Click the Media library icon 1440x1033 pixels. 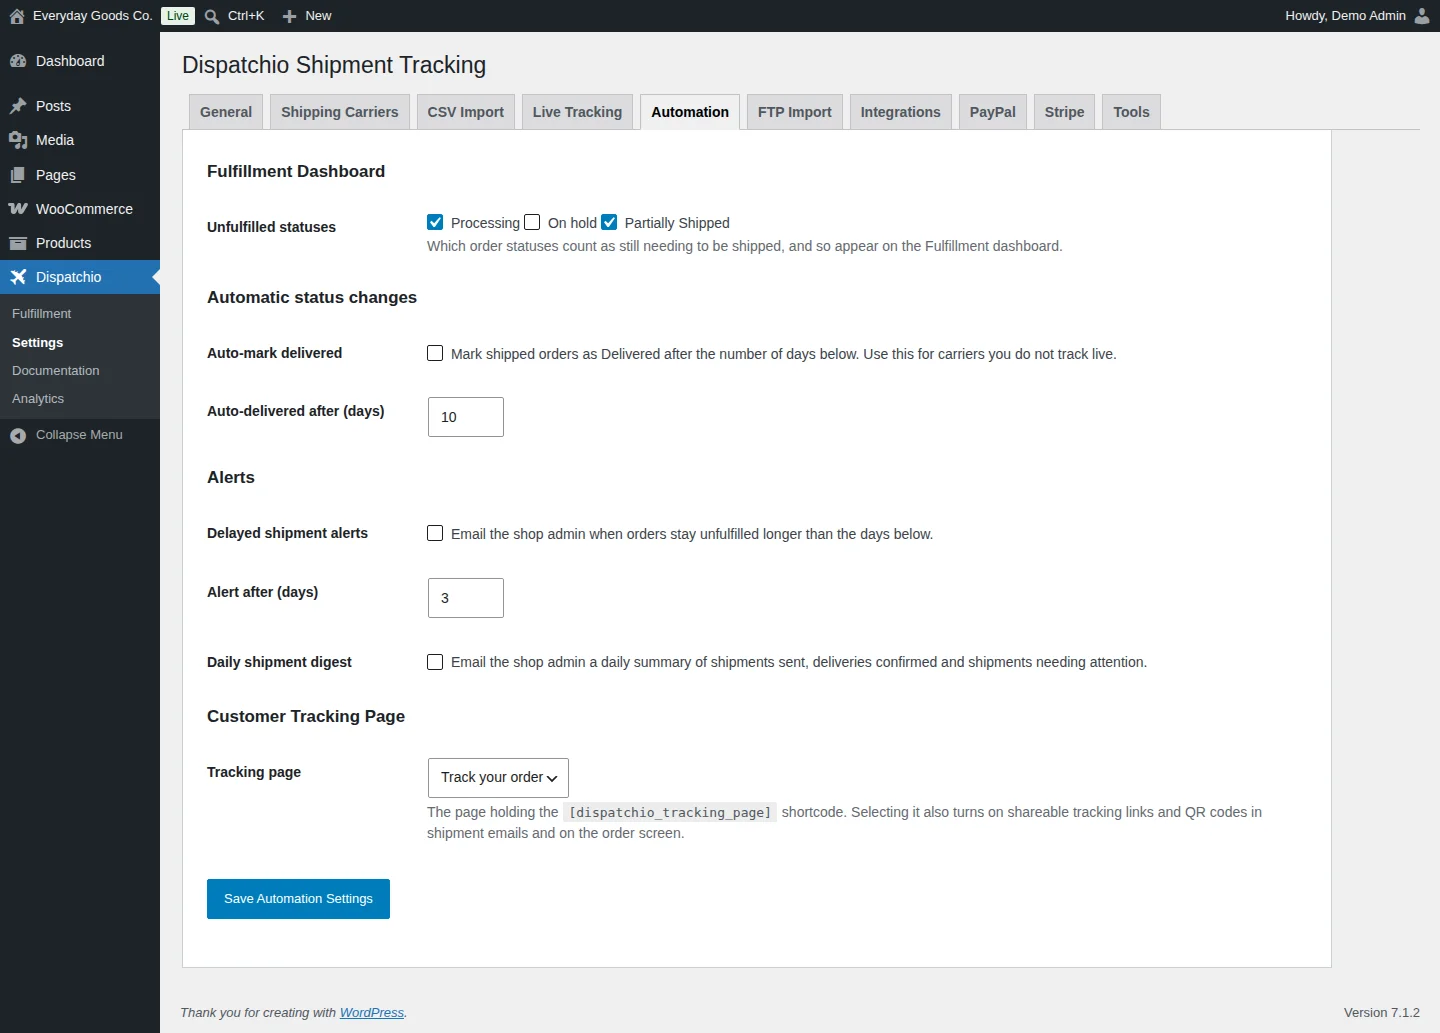click(18, 140)
